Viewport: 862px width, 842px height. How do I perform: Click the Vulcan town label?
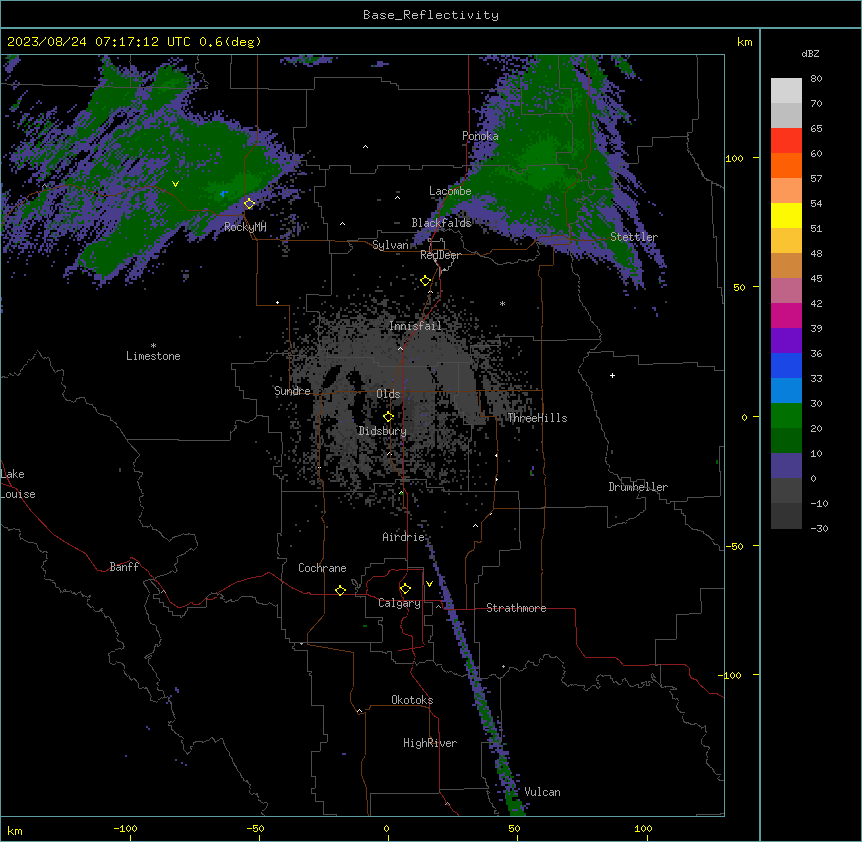click(543, 792)
